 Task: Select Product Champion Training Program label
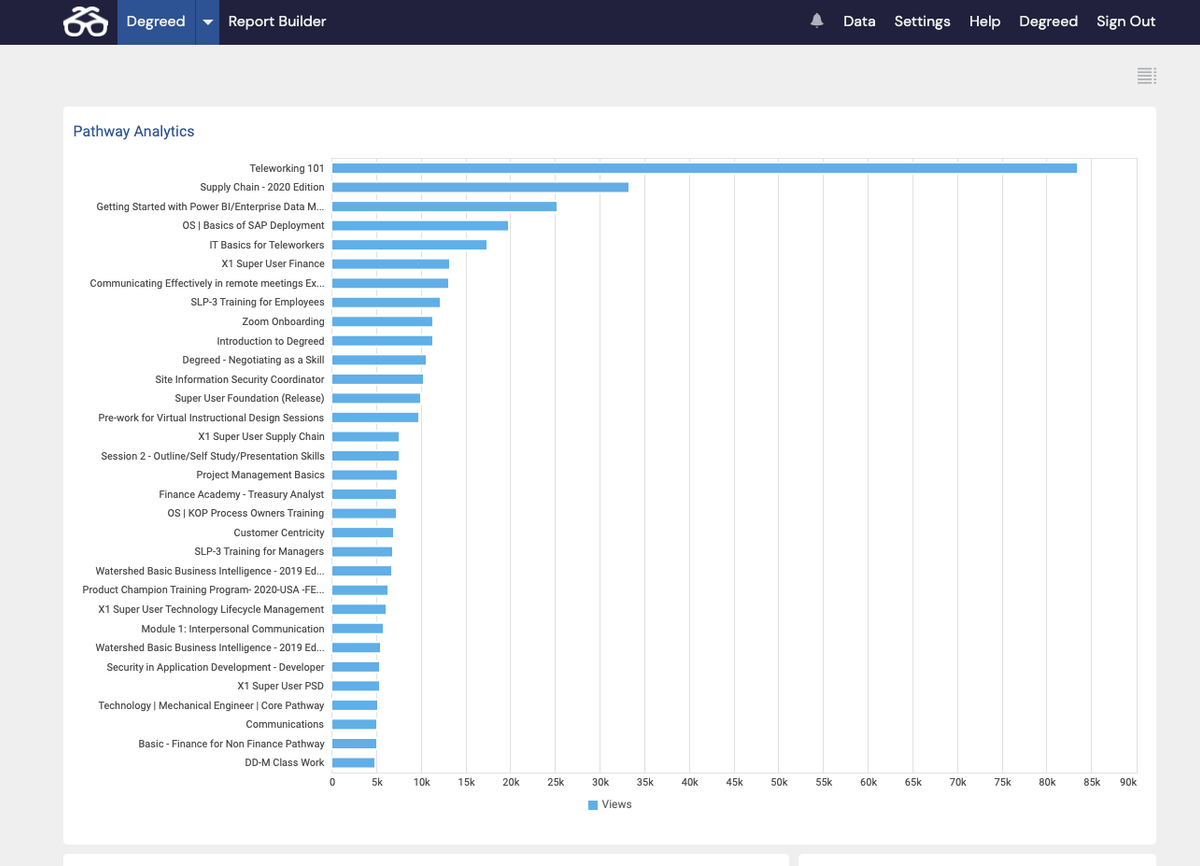pyautogui.click(x=203, y=590)
